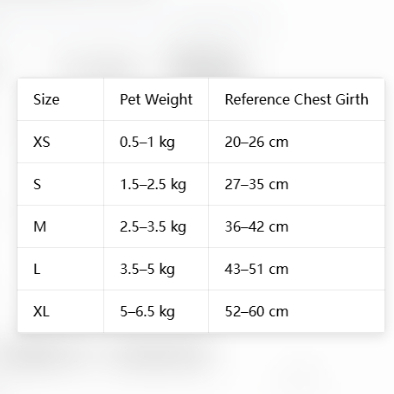Click the 52–60 cm girth cell

click(x=296, y=311)
